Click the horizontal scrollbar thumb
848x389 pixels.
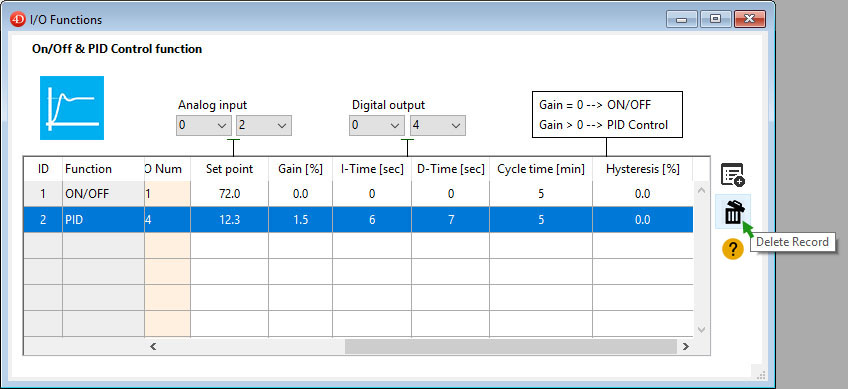pos(511,346)
